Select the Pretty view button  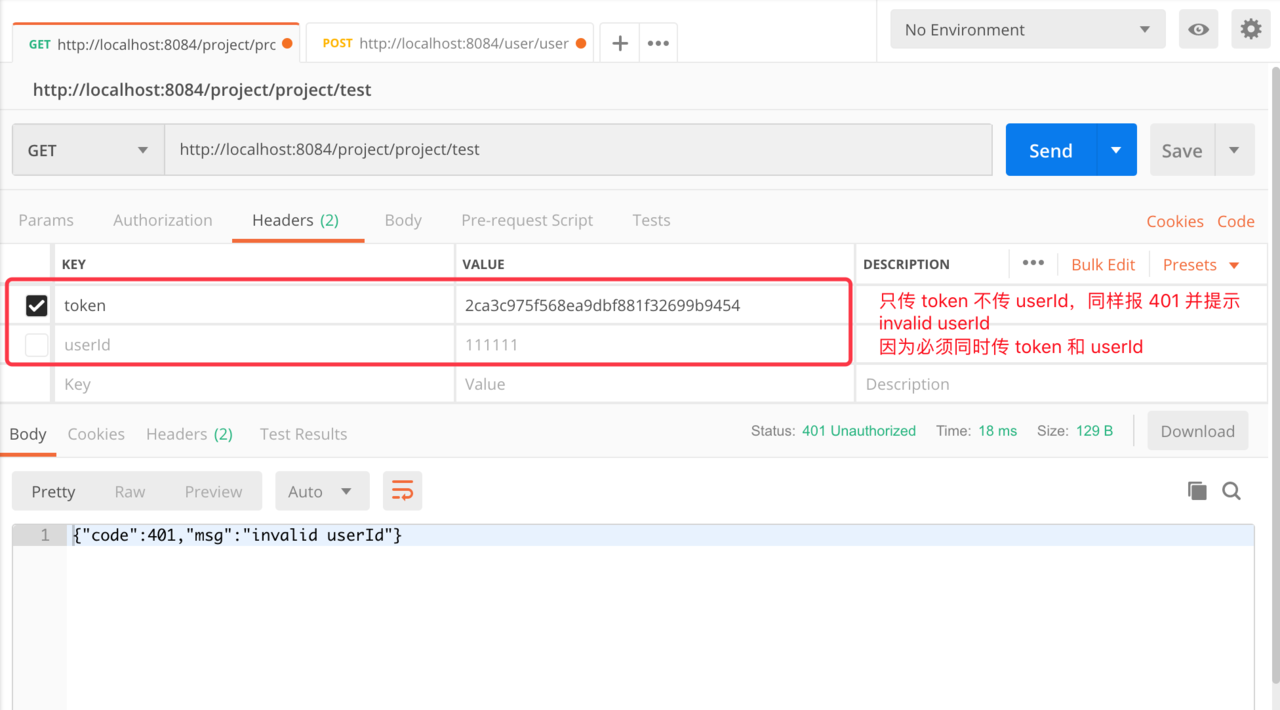53,491
